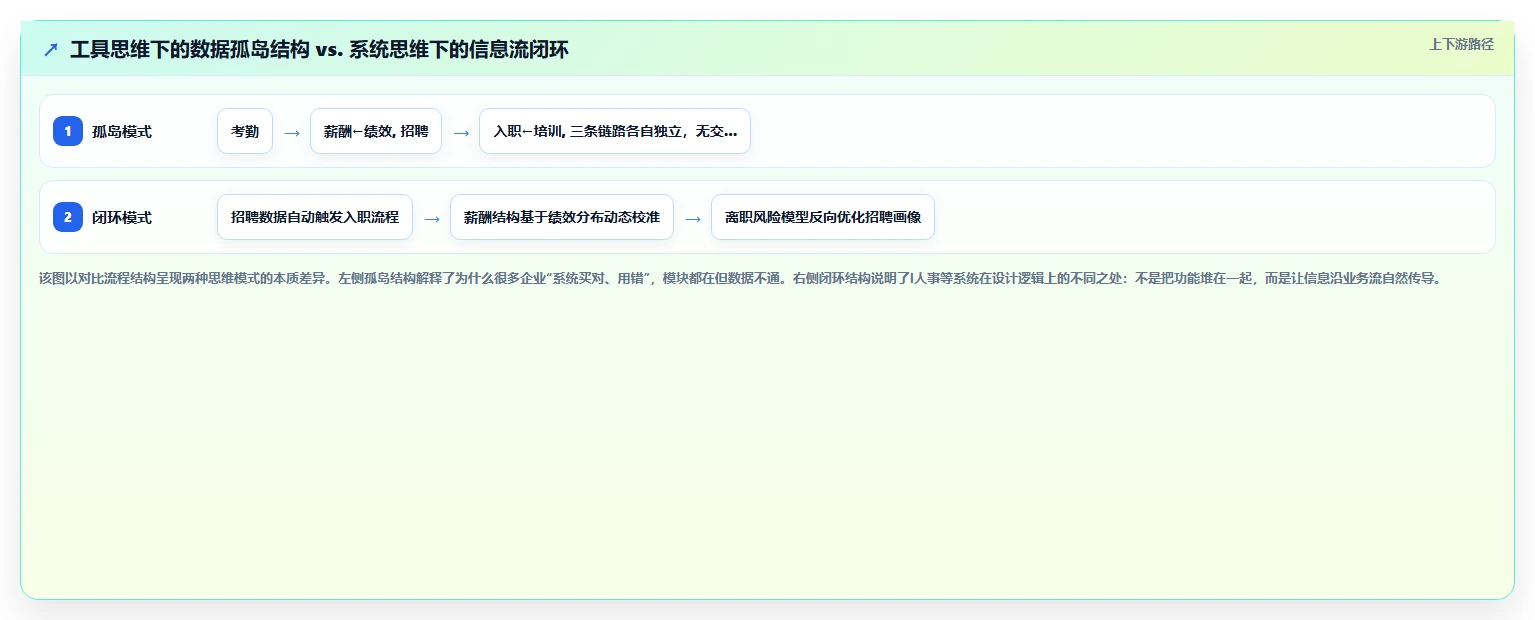Click the title 工具思维下的数据孤岛结构 heading
This screenshot has width=1535, height=620.
pyautogui.click(x=319, y=50)
